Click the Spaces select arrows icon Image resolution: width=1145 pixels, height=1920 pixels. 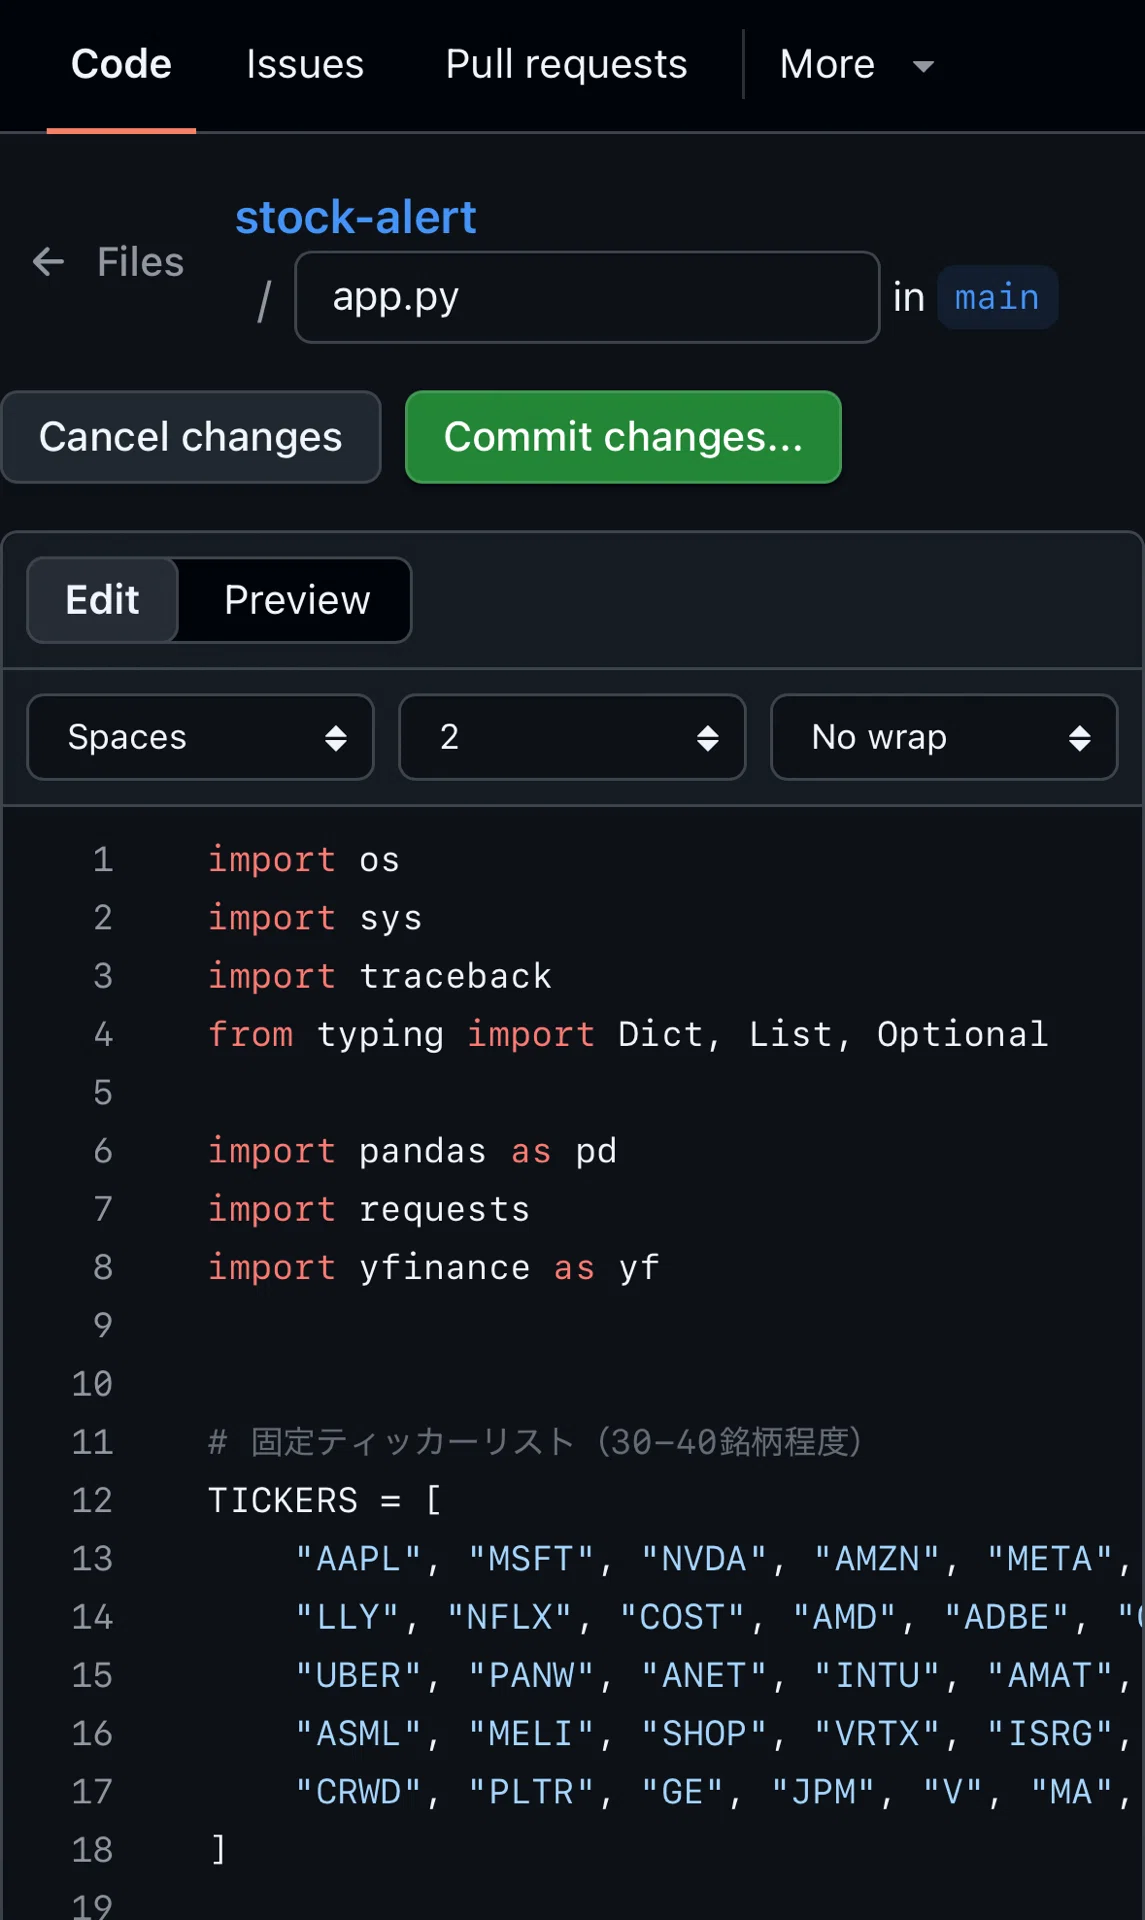click(x=336, y=738)
